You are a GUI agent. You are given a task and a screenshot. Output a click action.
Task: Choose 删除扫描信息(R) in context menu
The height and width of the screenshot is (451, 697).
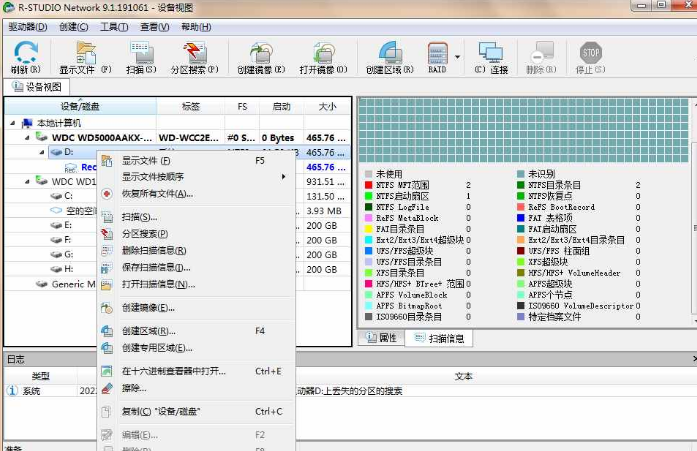[196, 251]
